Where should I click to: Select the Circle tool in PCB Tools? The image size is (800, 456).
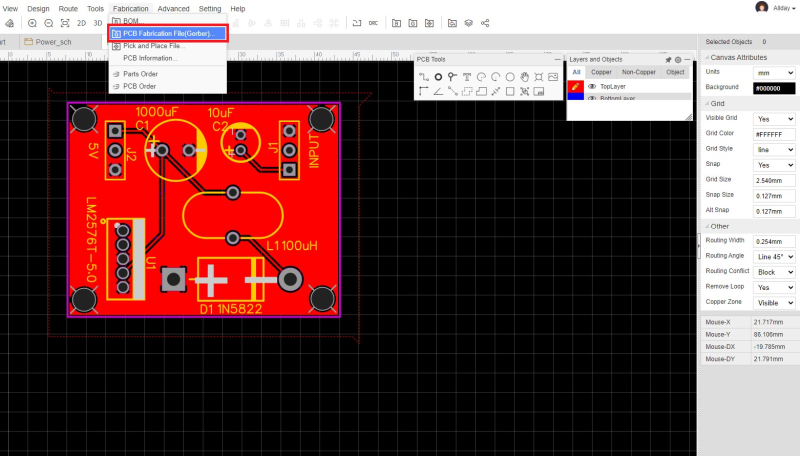tap(510, 77)
